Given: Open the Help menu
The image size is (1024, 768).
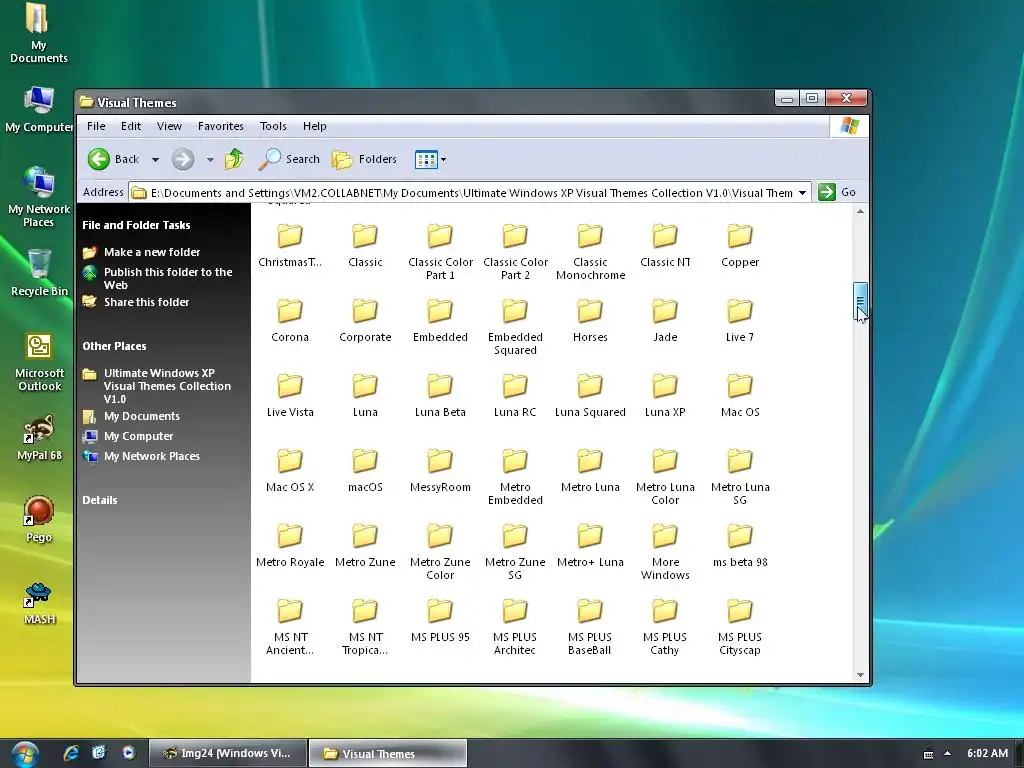Looking at the screenshot, I should [314, 126].
